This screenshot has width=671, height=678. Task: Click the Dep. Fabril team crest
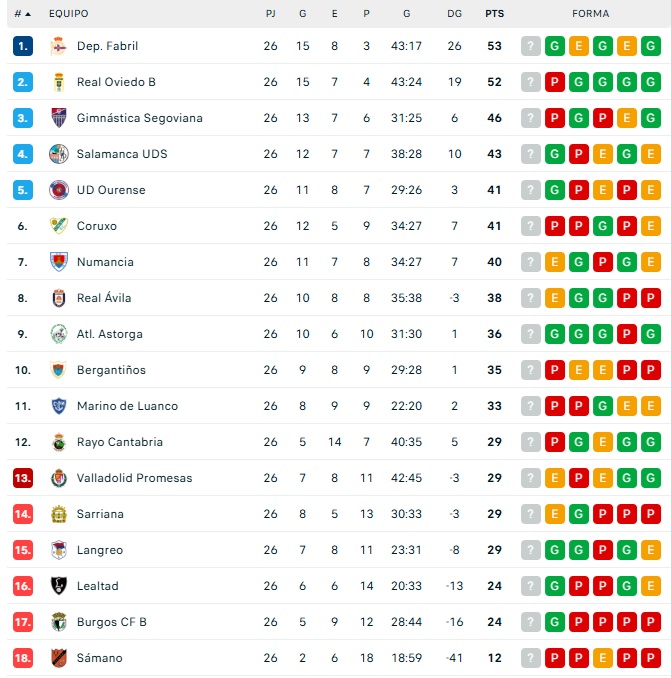coord(58,46)
